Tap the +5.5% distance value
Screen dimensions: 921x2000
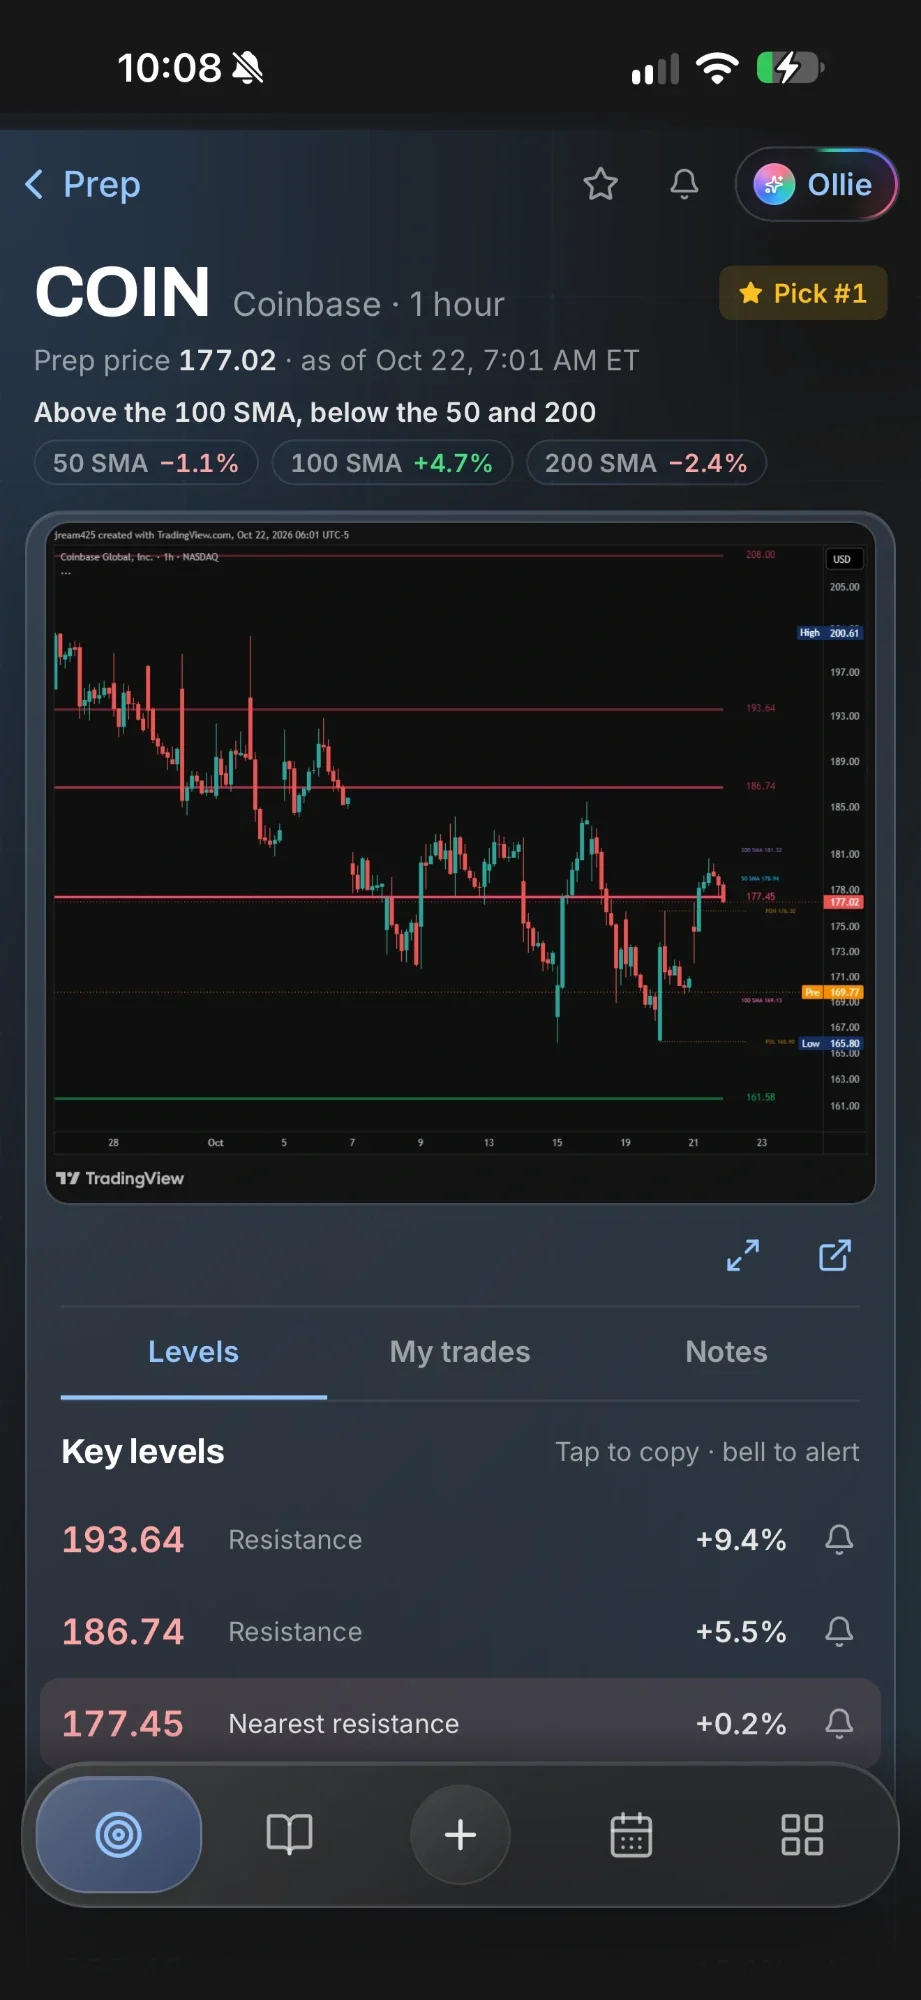[x=741, y=1631]
